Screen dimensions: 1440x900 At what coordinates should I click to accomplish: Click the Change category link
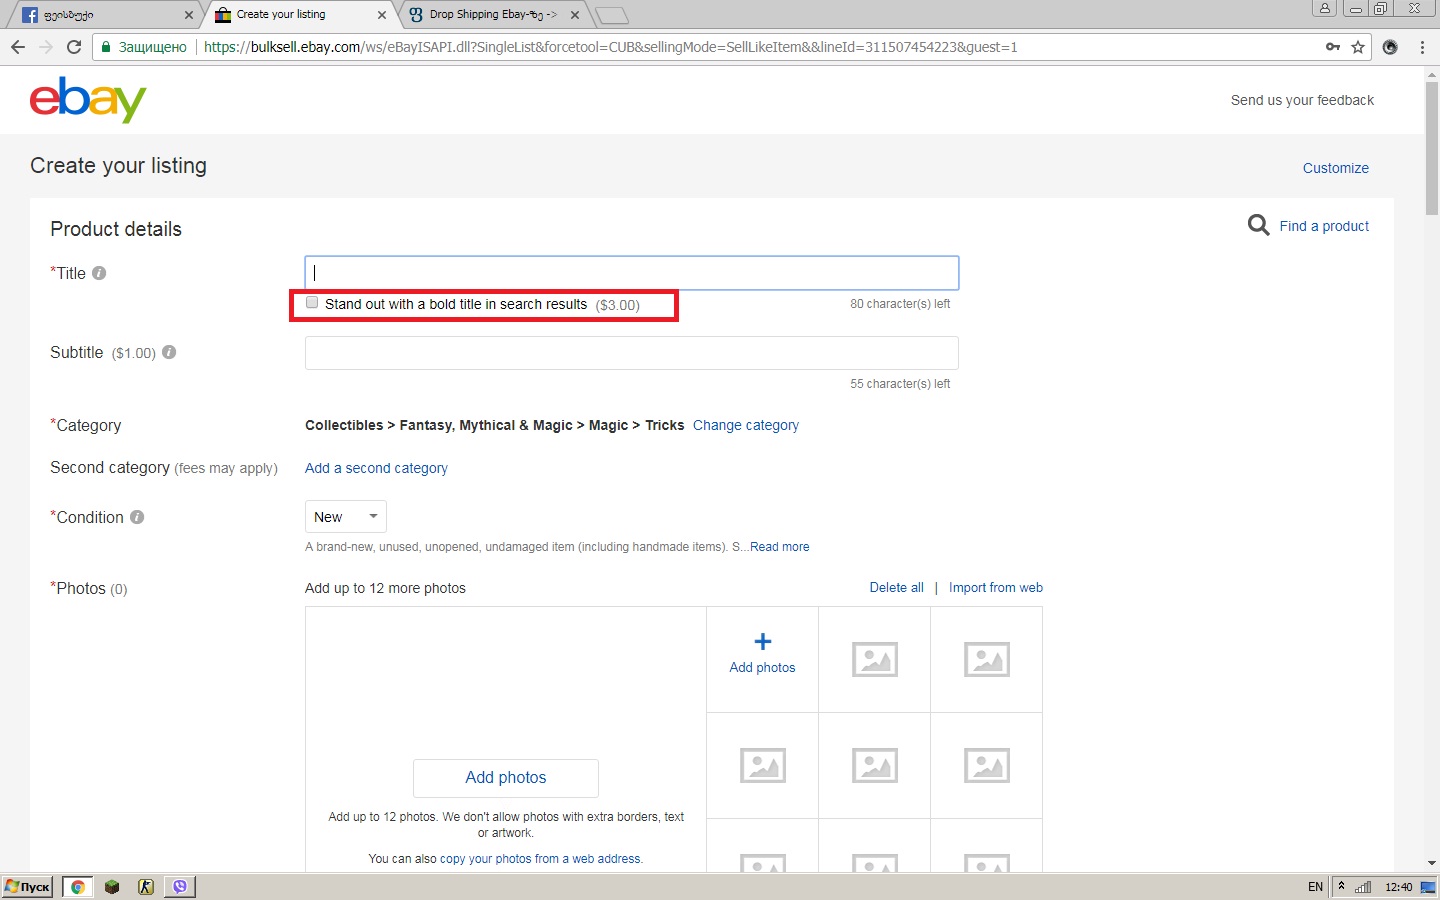point(746,425)
